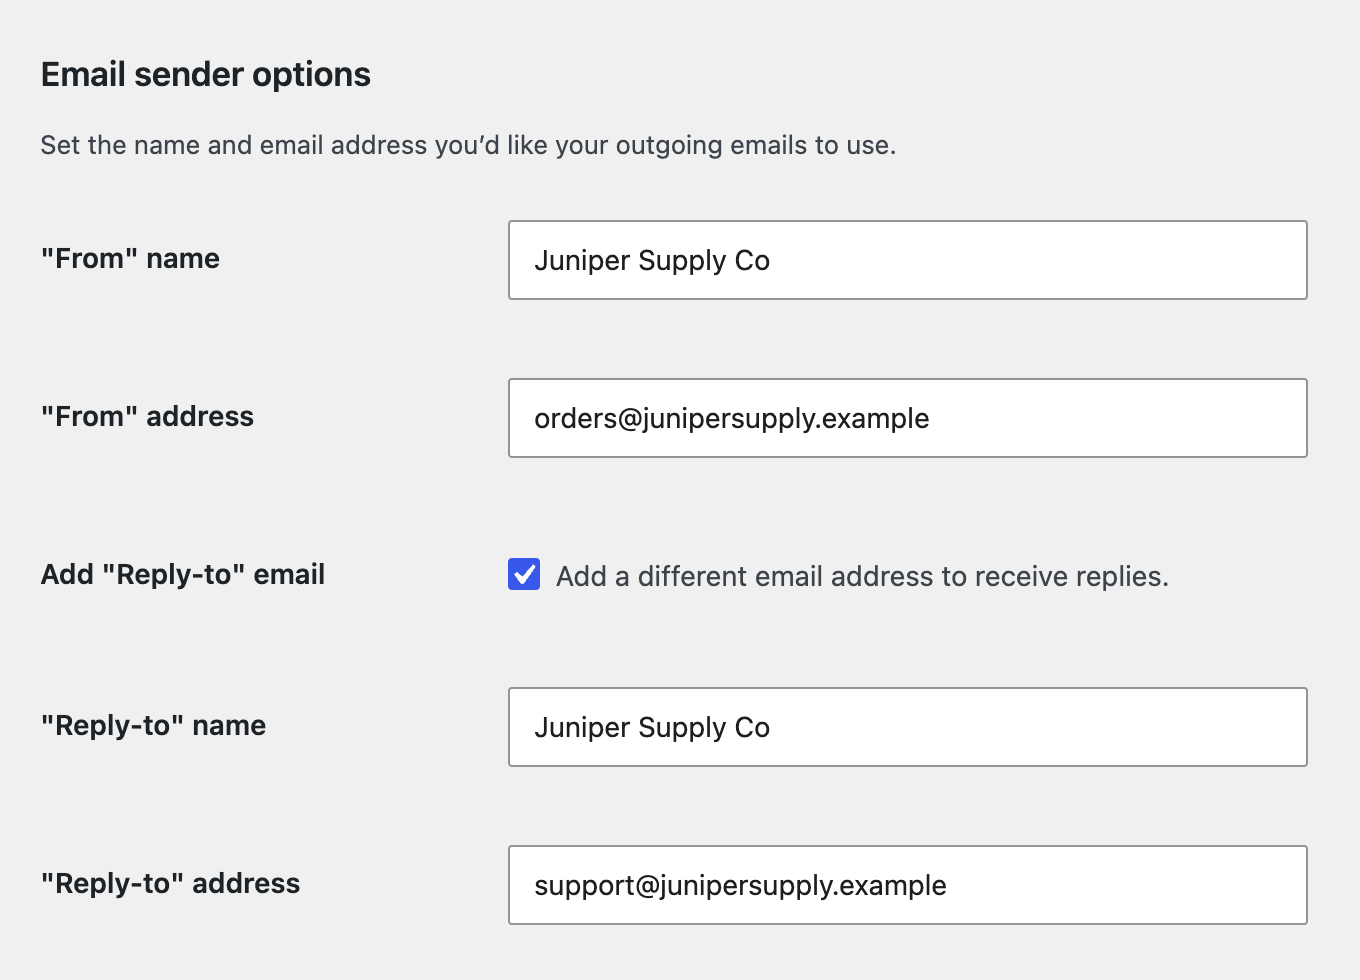Click "Juniper Supply Co" text in "From" name field
The image size is (1360, 980).
point(652,261)
